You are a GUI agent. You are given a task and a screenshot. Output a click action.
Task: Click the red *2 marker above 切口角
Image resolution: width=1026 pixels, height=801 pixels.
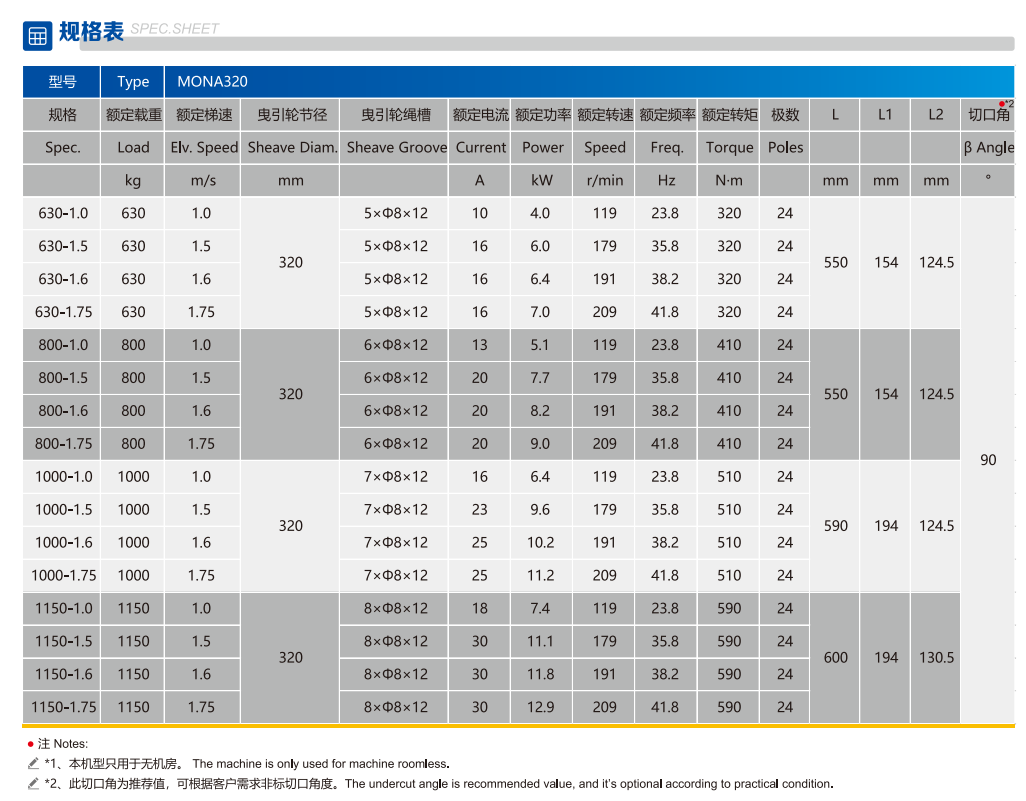[x=1006, y=104]
